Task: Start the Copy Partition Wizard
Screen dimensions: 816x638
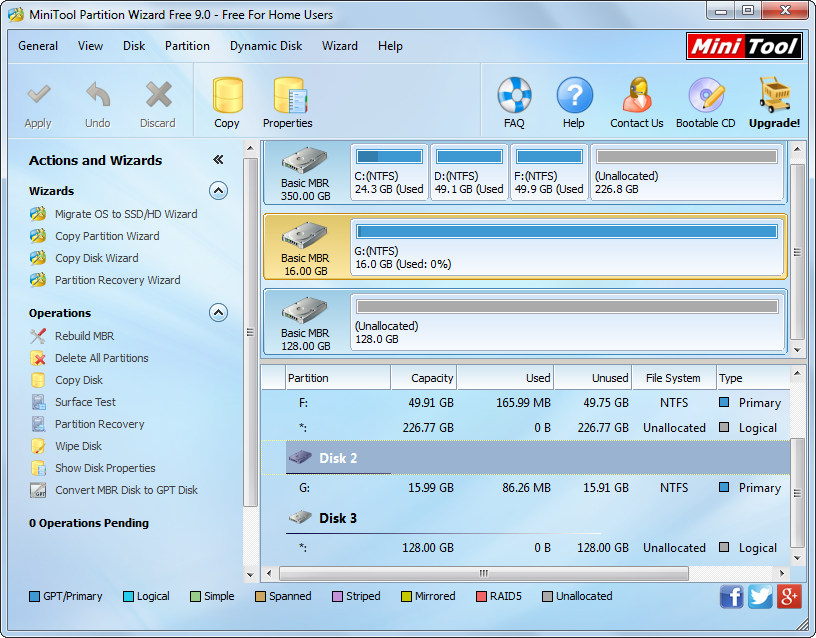Action: (x=107, y=236)
